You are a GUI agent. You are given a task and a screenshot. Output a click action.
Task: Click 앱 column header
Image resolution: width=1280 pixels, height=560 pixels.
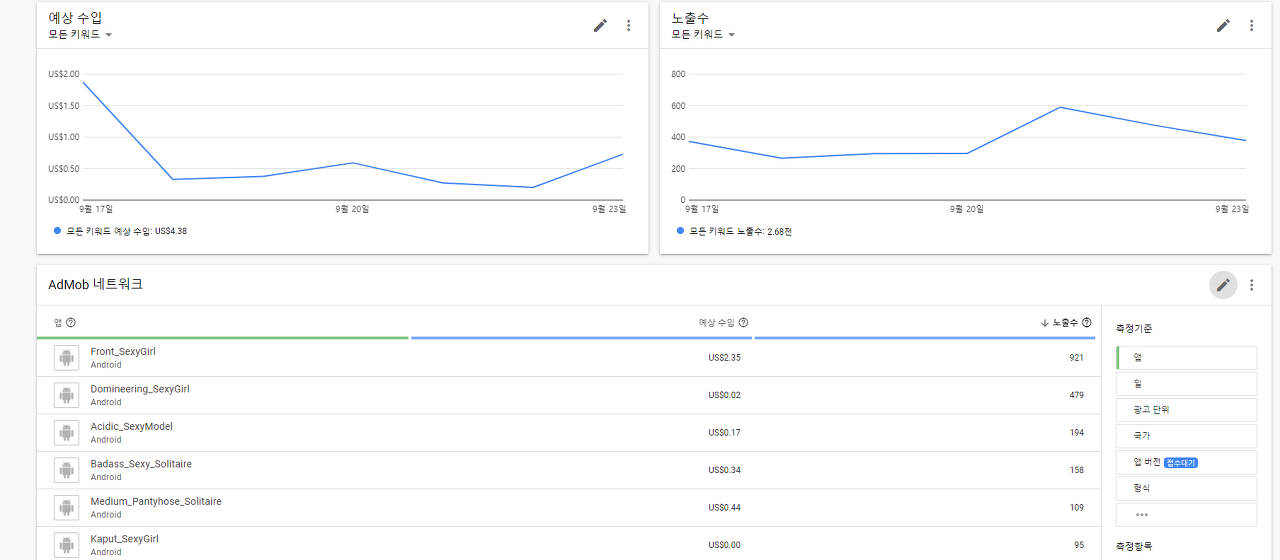pyautogui.click(x=58, y=323)
